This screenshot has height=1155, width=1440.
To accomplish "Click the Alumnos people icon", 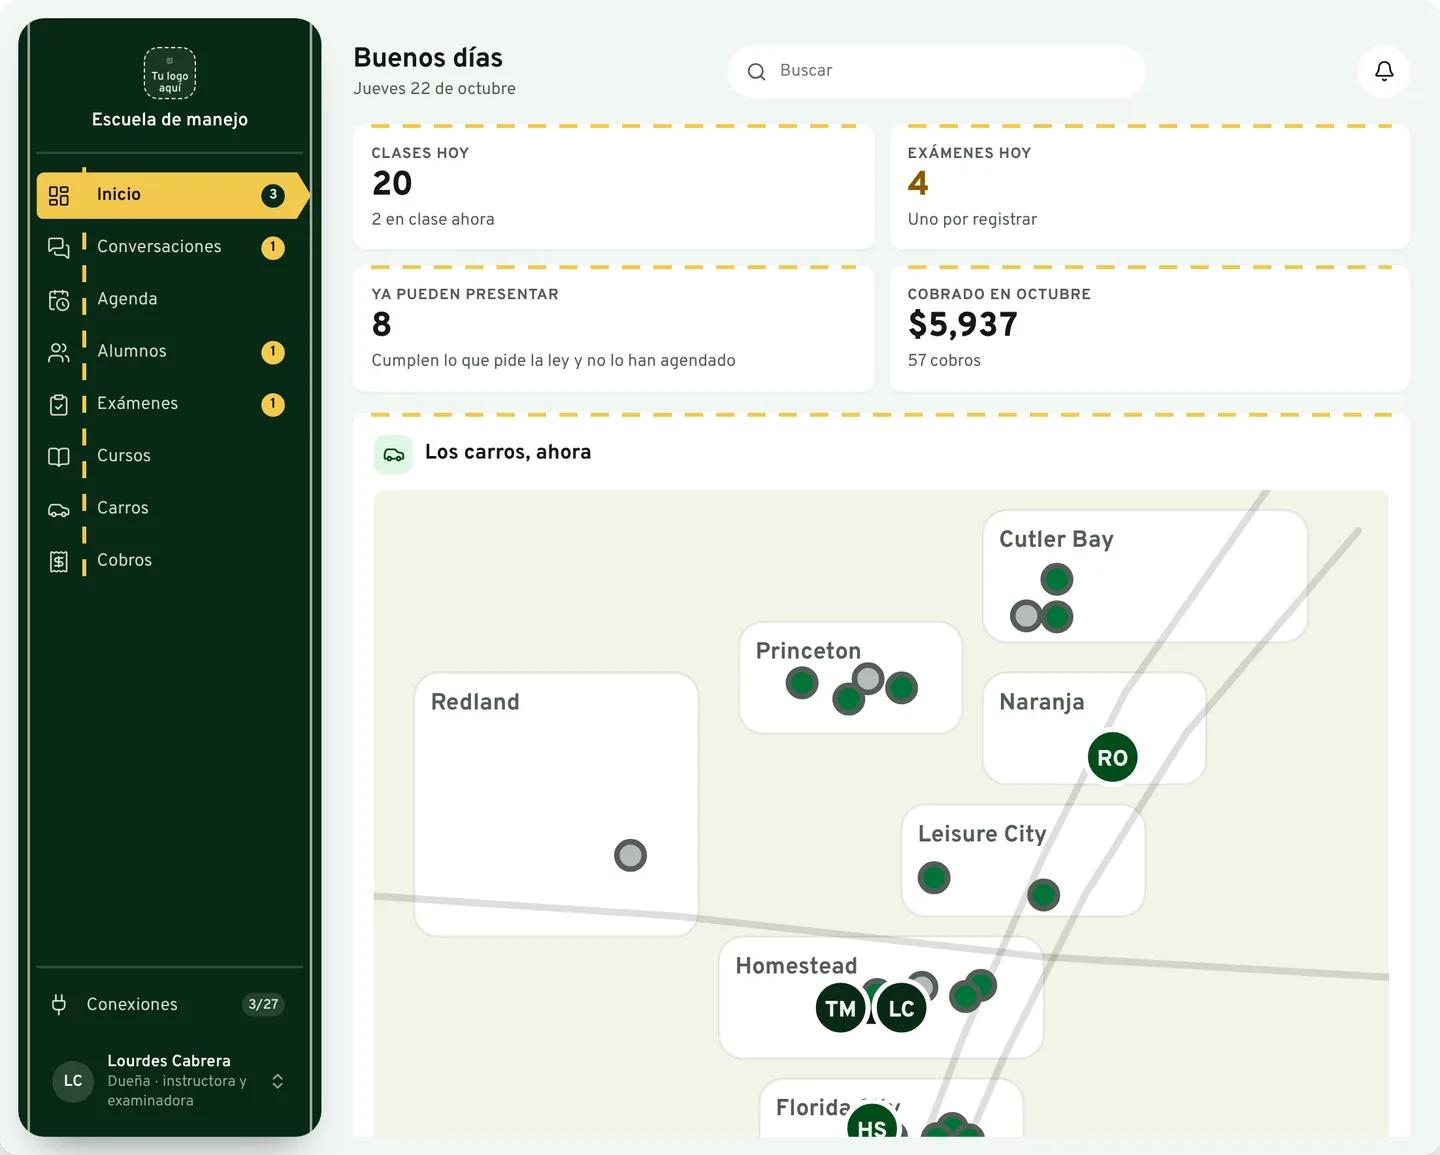I will click(x=59, y=352).
